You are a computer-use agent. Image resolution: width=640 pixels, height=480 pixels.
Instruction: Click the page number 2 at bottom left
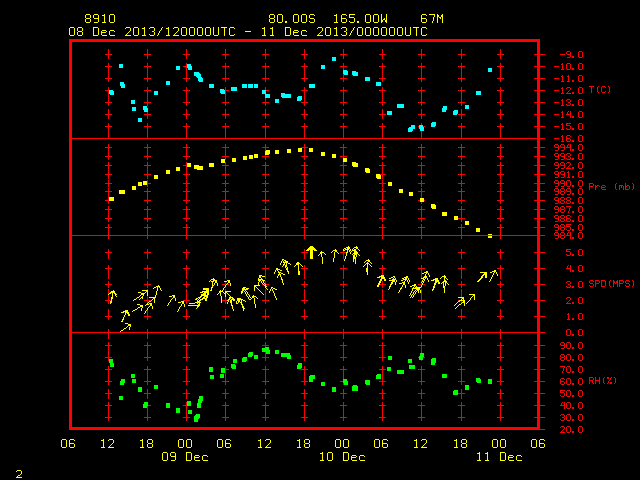point(19,474)
